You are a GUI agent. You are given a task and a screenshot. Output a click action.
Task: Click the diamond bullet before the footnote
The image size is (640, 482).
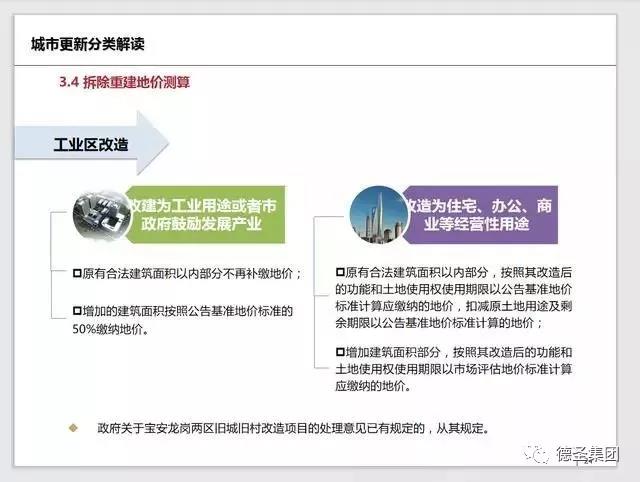pos(73,428)
